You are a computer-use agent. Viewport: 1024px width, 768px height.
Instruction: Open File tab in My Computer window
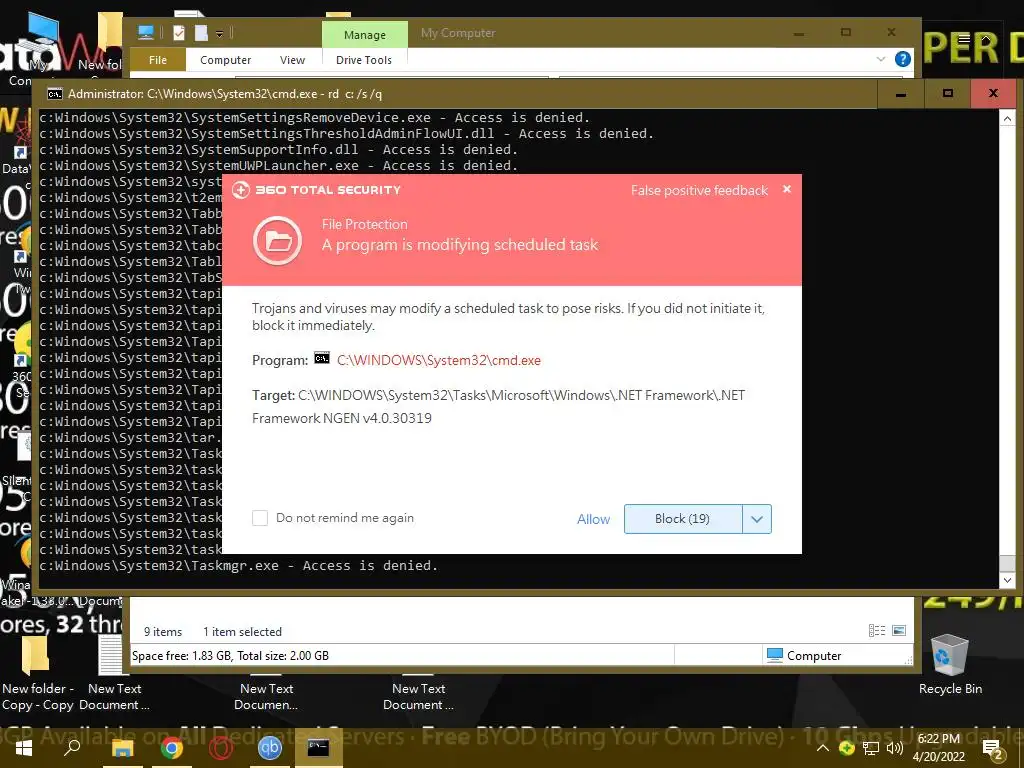pyautogui.click(x=158, y=59)
